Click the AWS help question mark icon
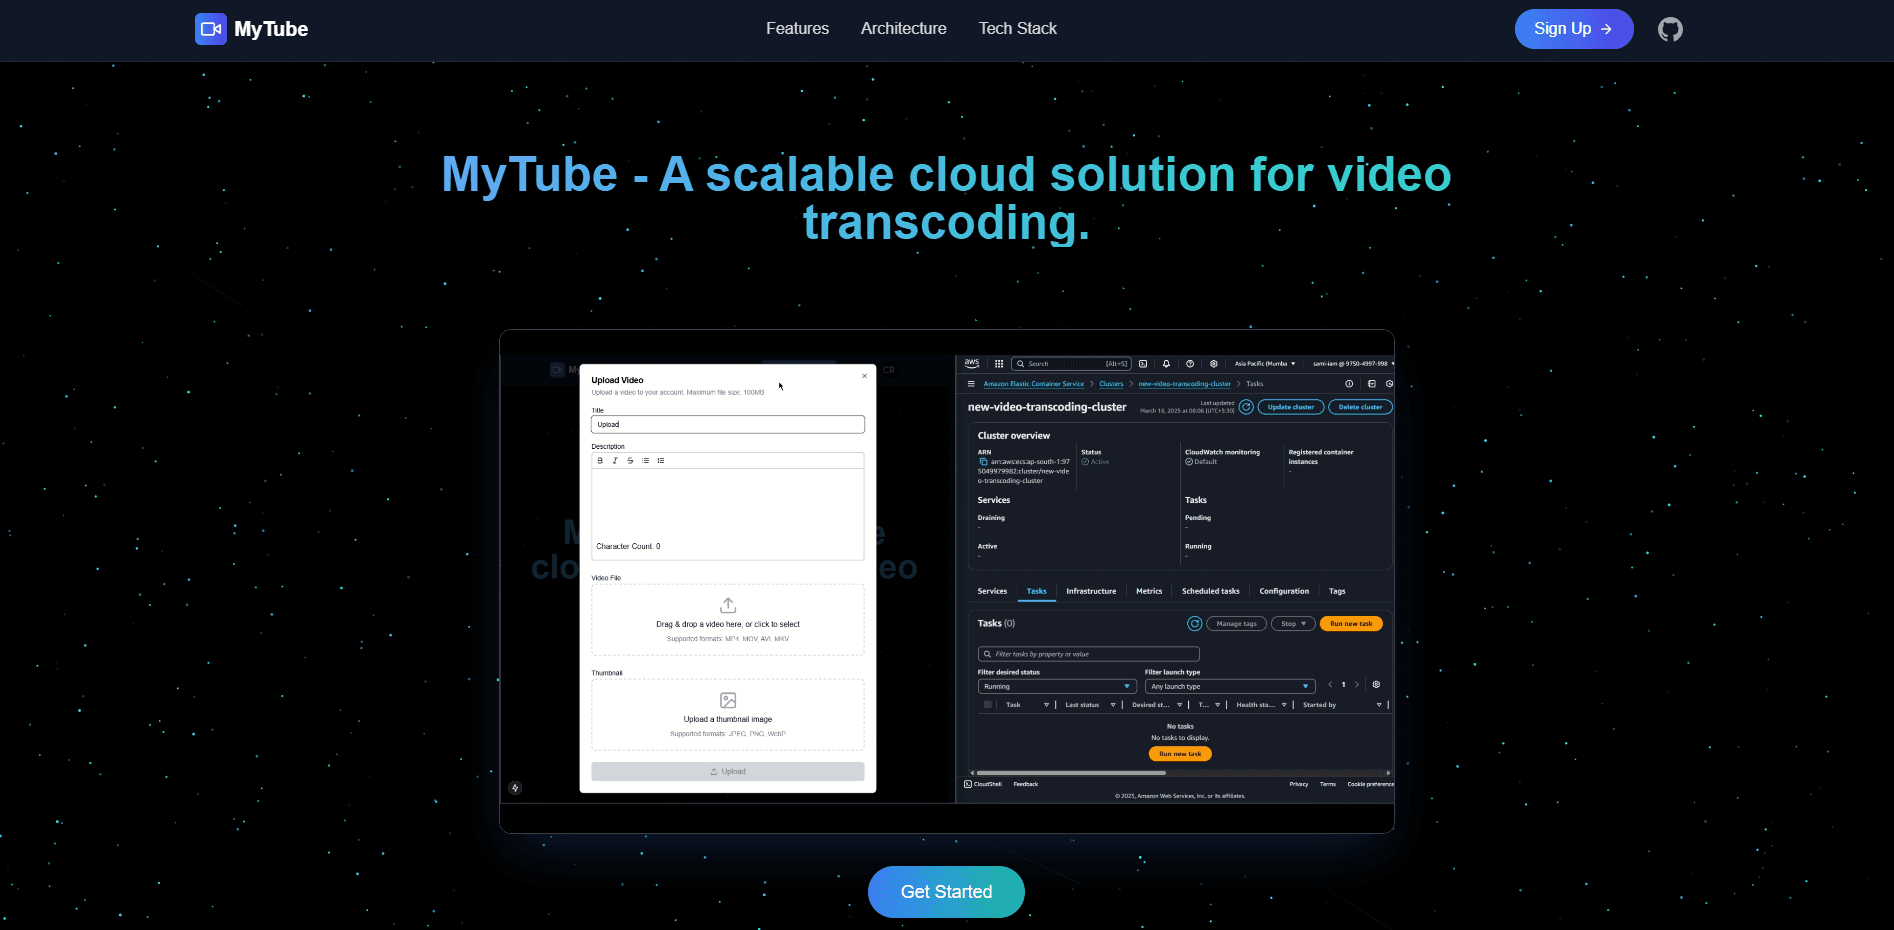Image resolution: width=1894 pixels, height=930 pixels. tap(1190, 364)
